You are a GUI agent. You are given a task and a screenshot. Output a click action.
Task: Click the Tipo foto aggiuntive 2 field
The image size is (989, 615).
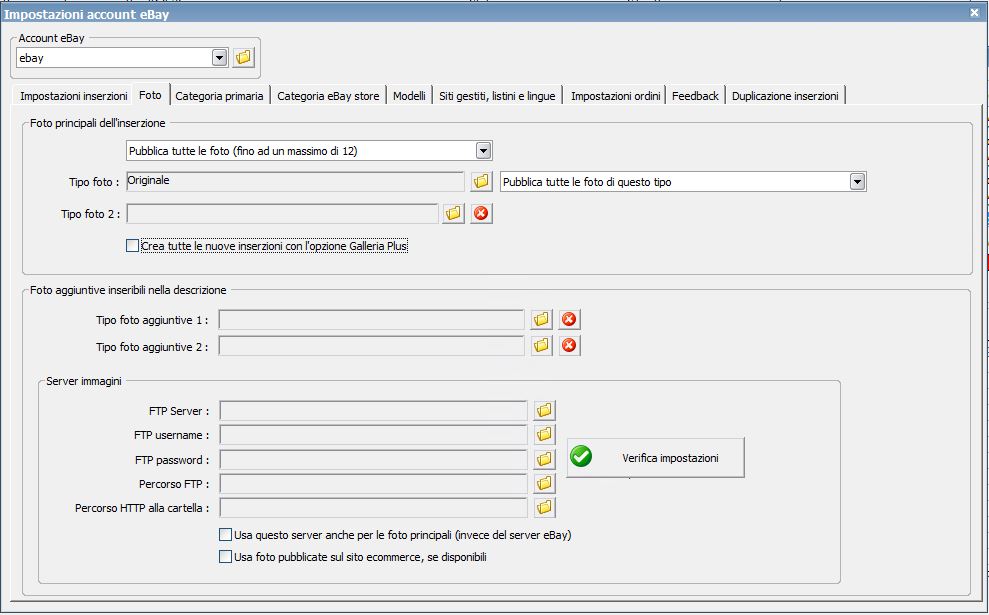coord(372,346)
